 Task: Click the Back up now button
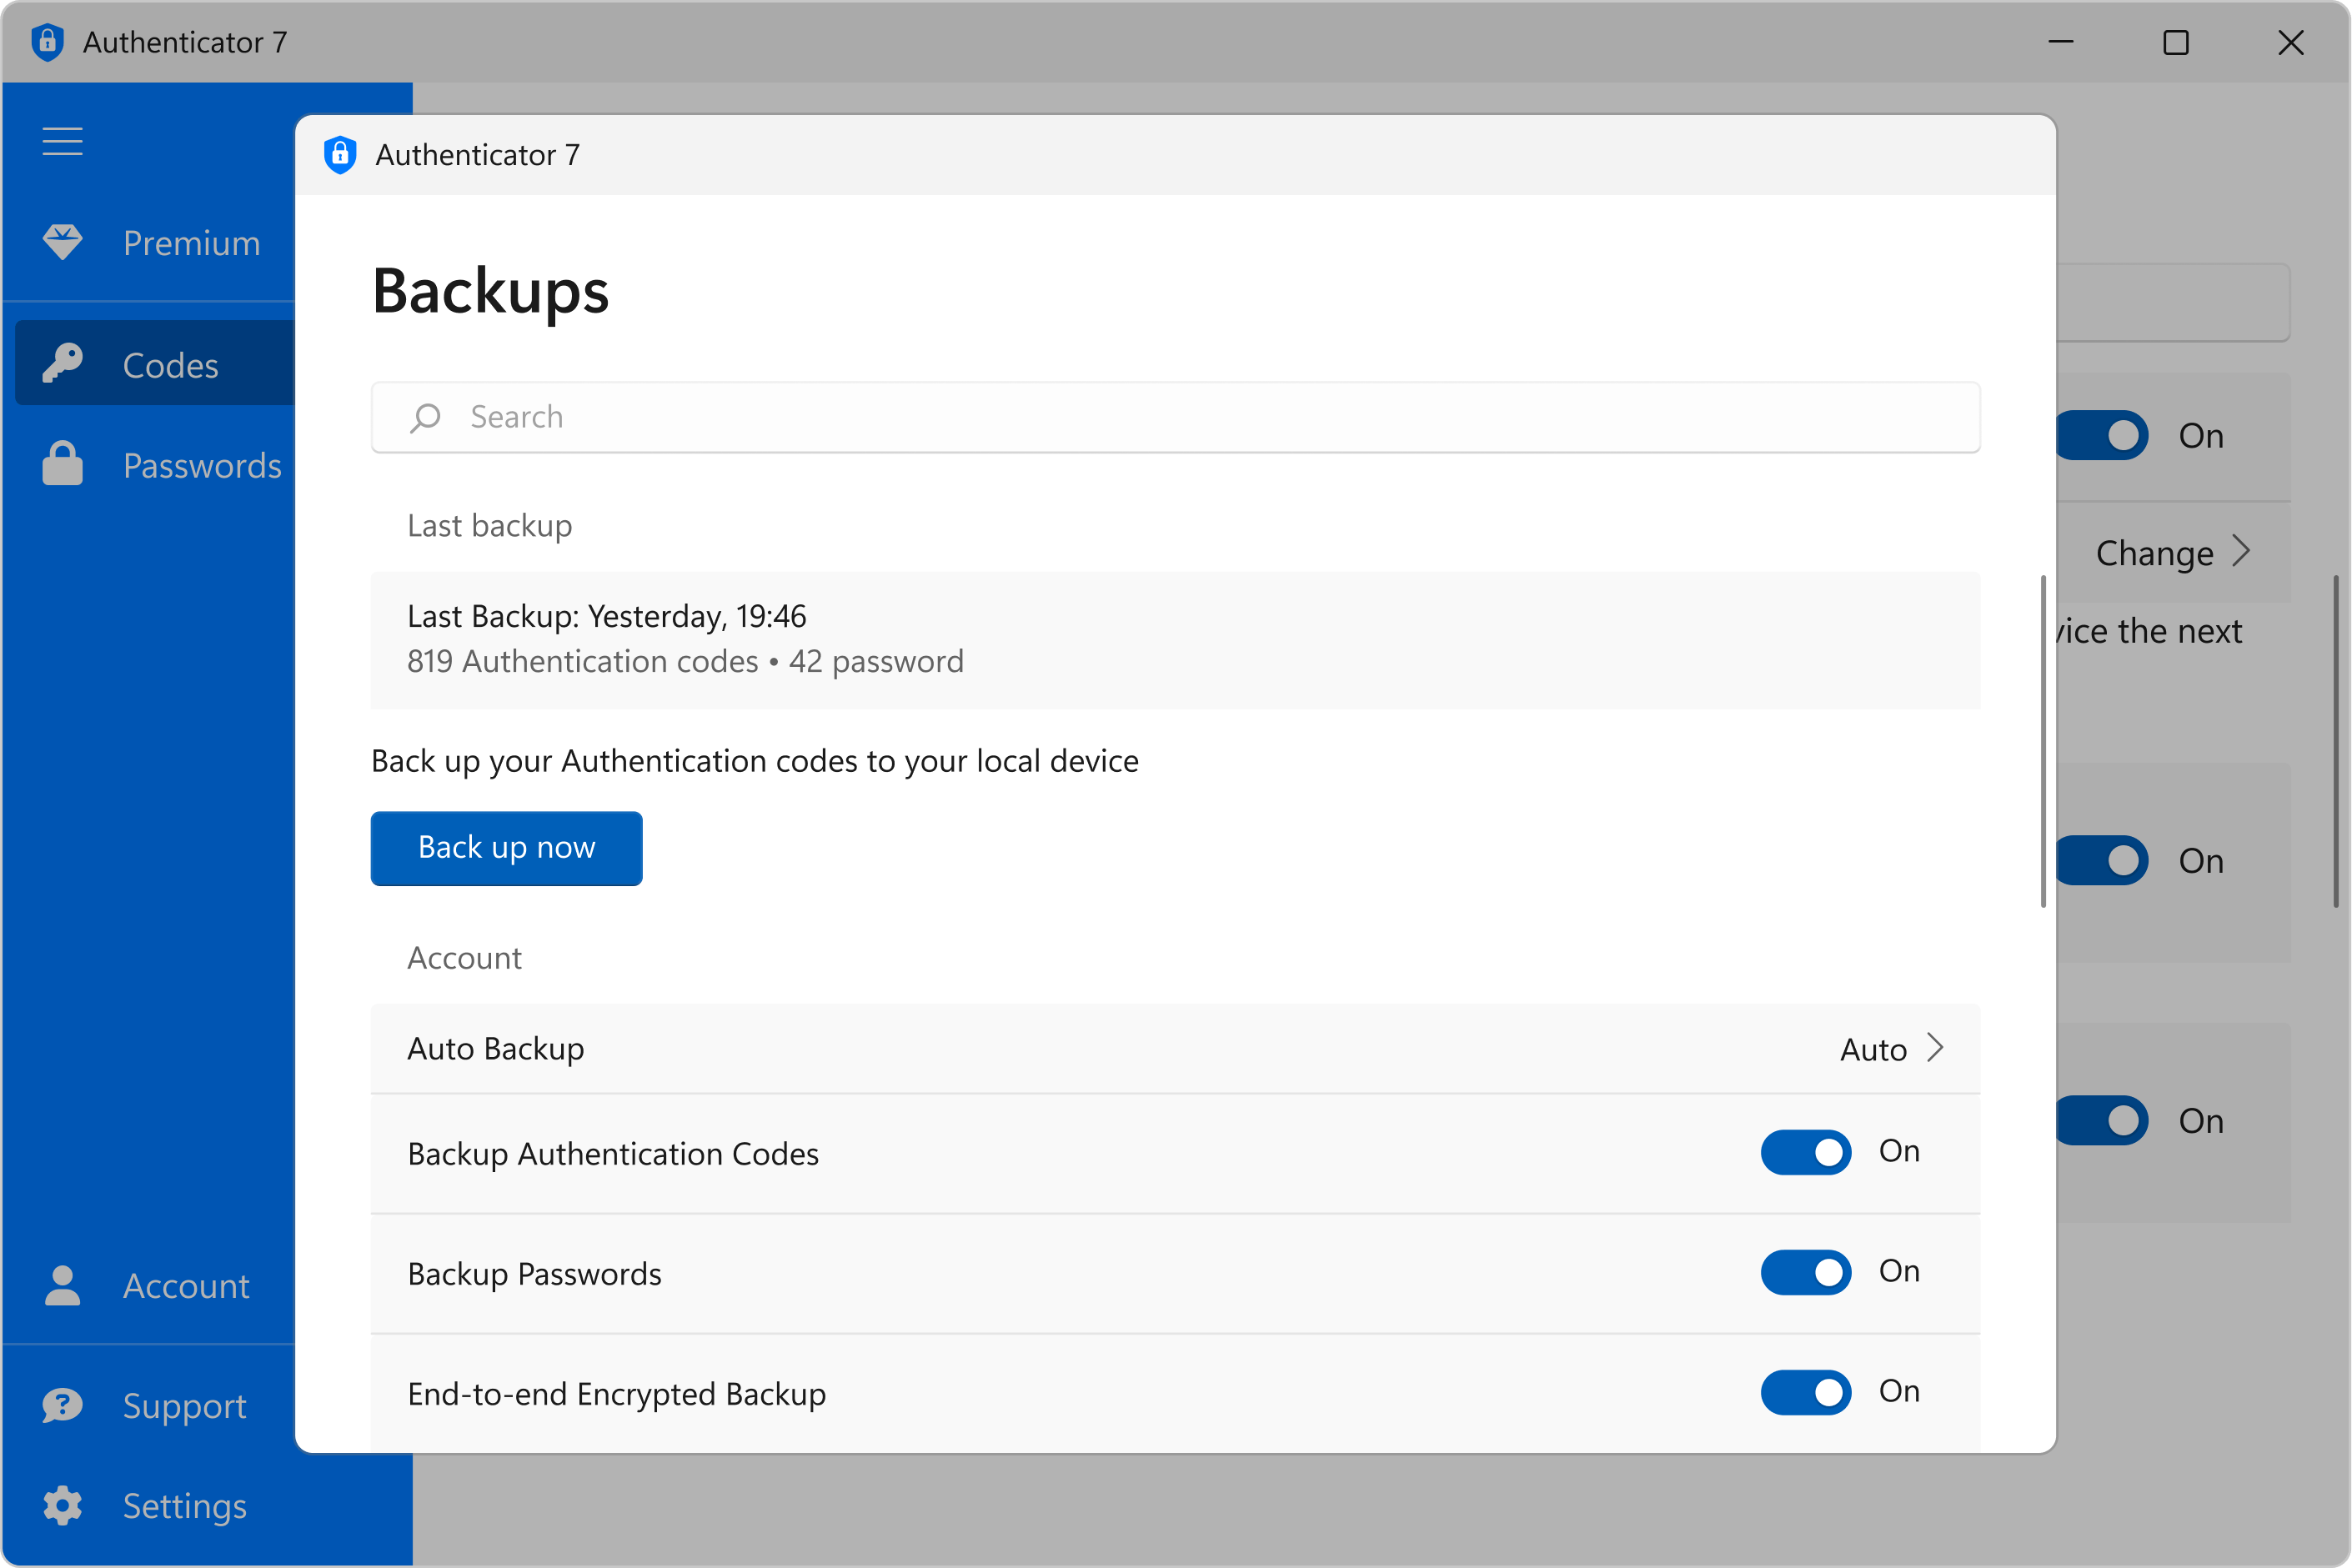pyautogui.click(x=506, y=848)
